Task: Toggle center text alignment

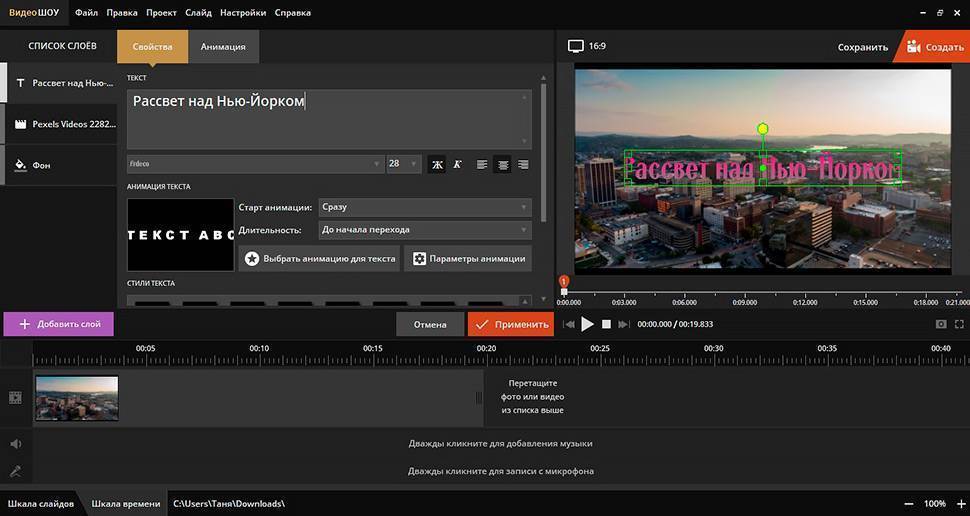Action: pos(502,164)
